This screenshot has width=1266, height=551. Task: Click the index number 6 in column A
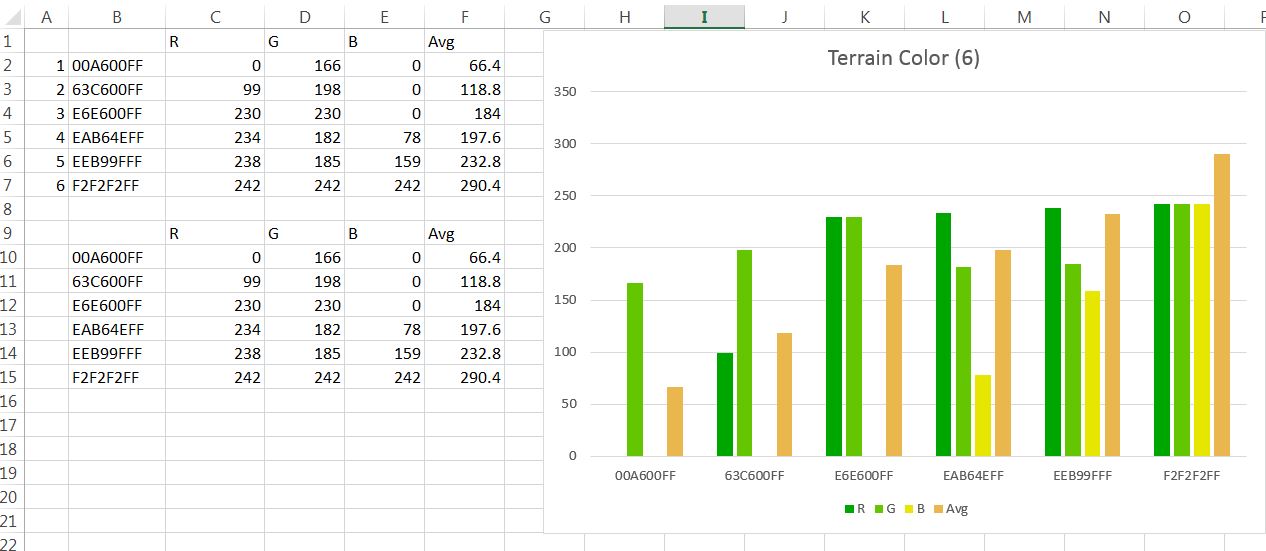tap(46, 185)
